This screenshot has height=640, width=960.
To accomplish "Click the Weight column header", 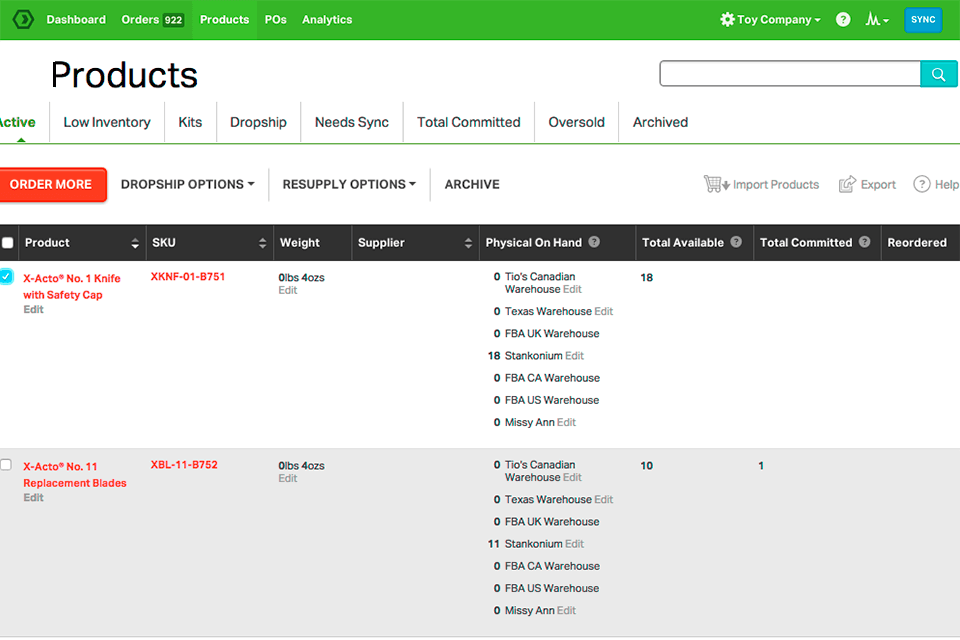I will pyautogui.click(x=299, y=243).
